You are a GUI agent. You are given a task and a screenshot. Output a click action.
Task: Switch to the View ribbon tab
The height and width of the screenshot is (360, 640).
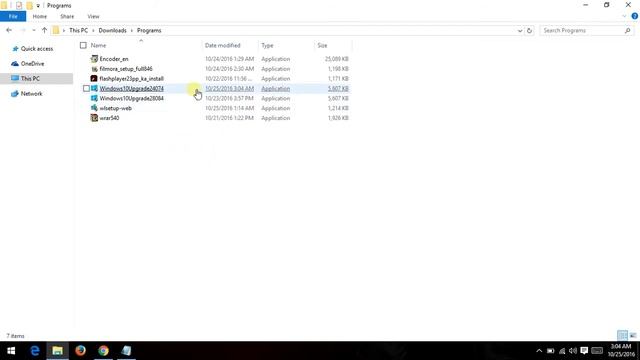coord(93,16)
